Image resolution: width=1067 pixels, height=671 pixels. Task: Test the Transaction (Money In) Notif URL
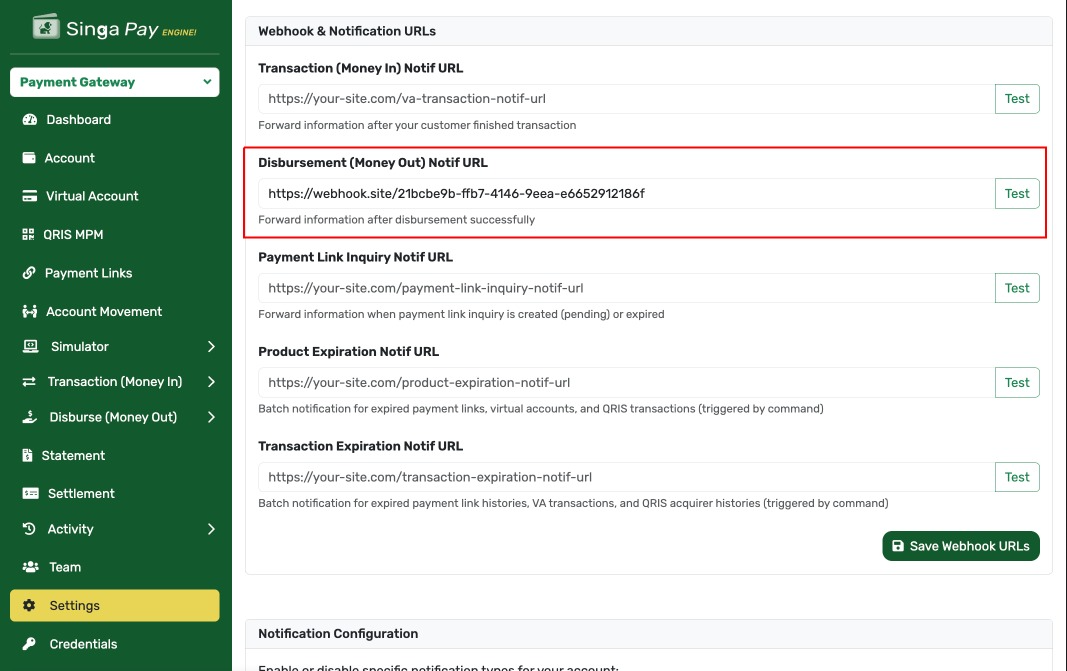(x=1017, y=99)
